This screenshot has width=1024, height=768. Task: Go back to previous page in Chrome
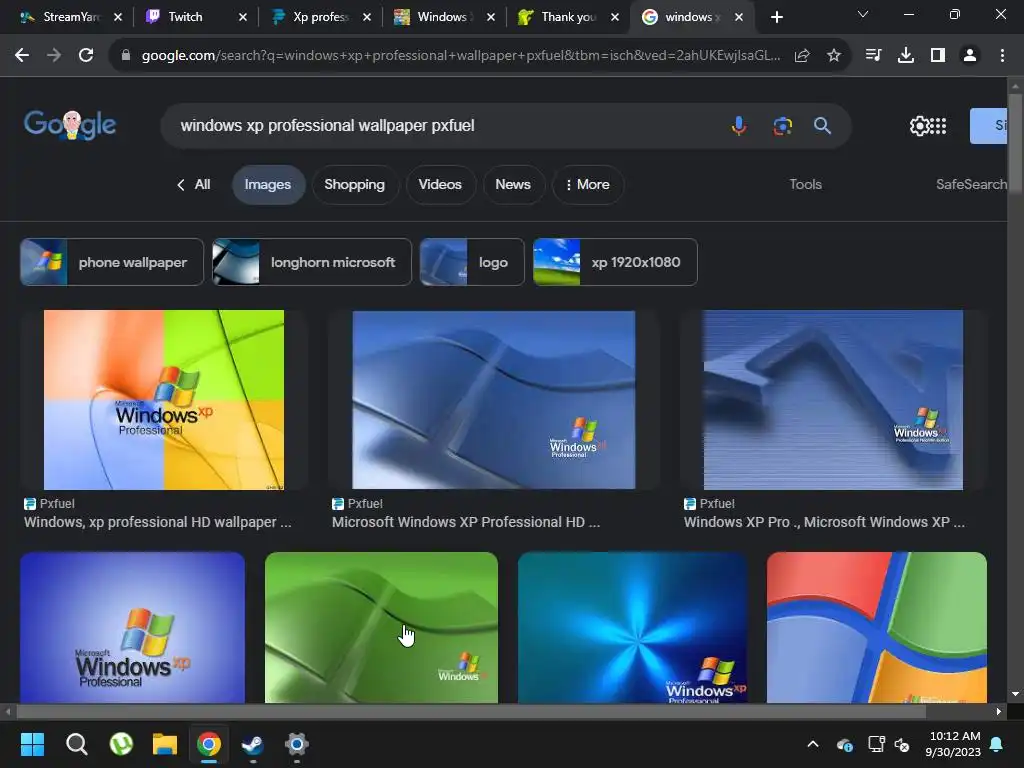tap(22, 56)
